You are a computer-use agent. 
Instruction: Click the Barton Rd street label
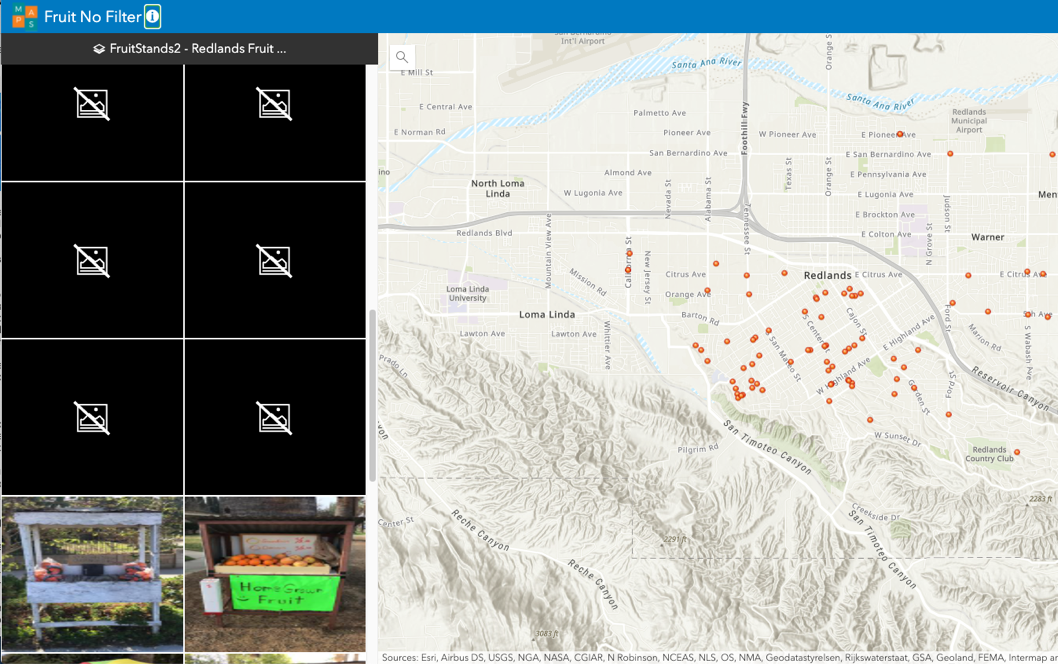coord(700,318)
